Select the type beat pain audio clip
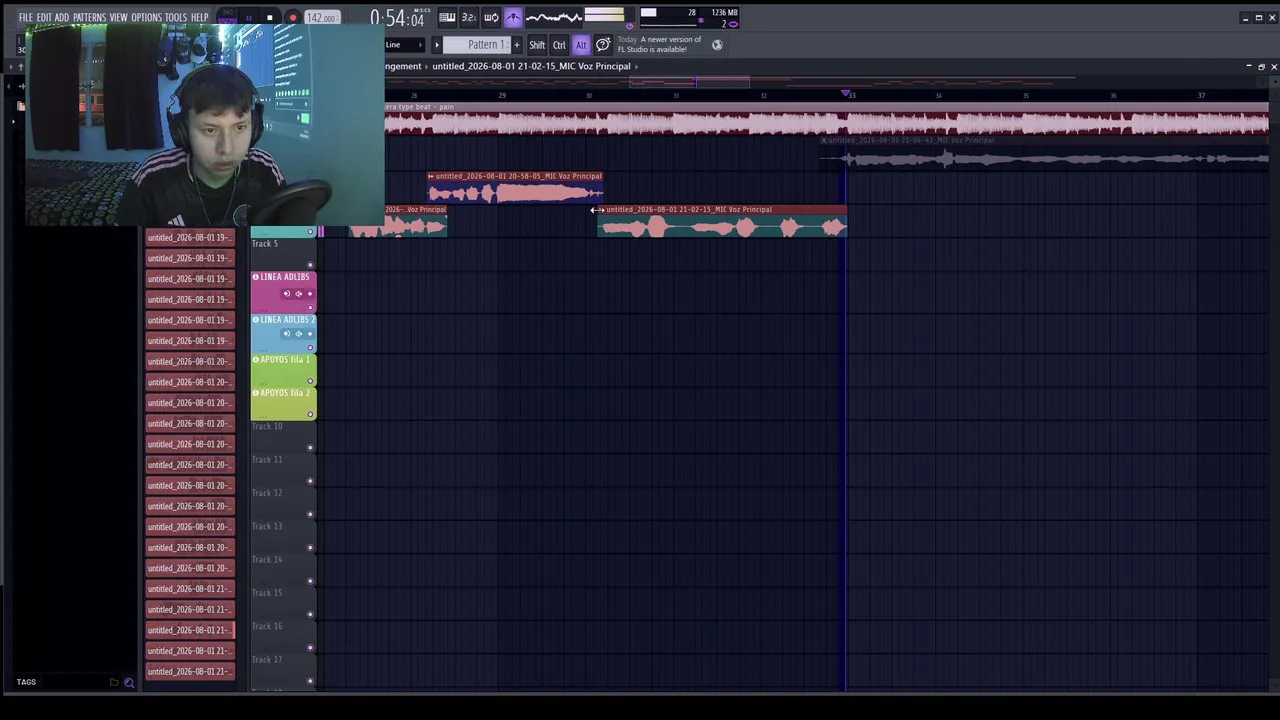The width and height of the screenshot is (1280, 720). pyautogui.click(x=827, y=119)
